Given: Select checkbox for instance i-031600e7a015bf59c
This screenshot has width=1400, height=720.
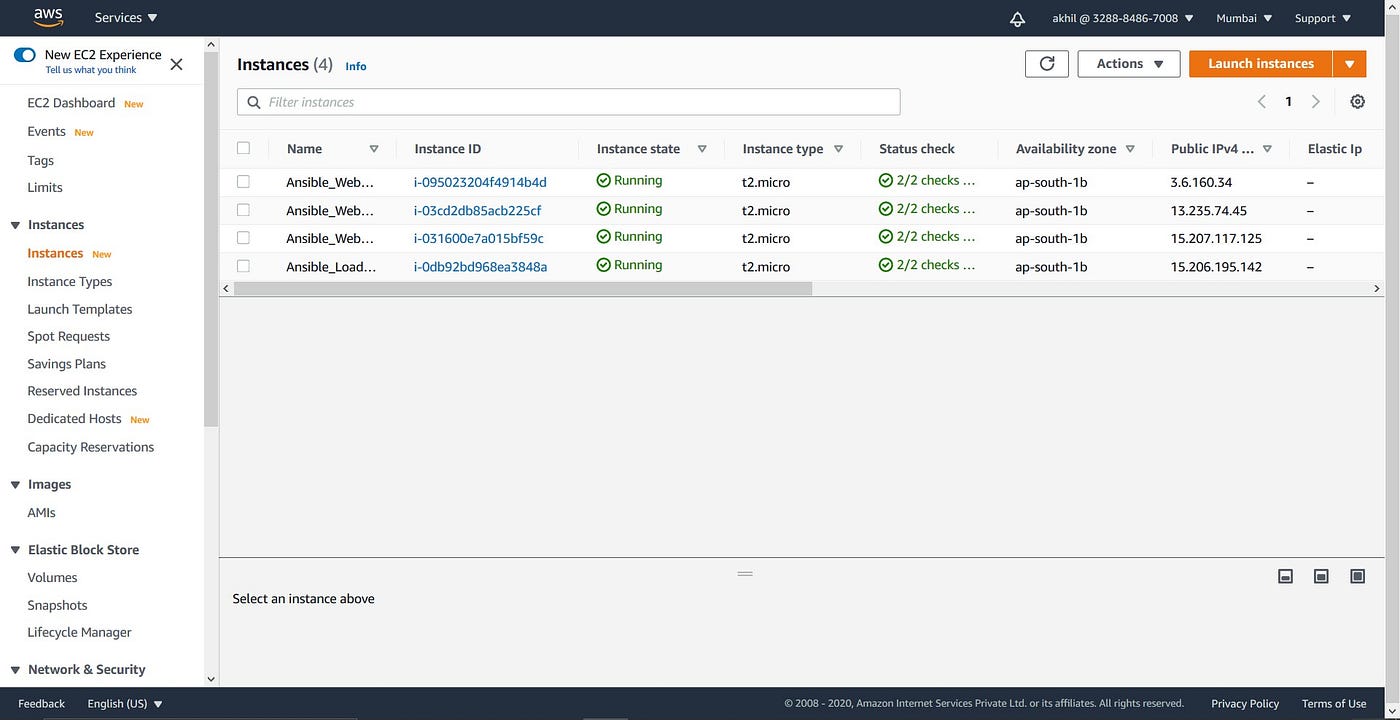Looking at the screenshot, I should pos(243,238).
